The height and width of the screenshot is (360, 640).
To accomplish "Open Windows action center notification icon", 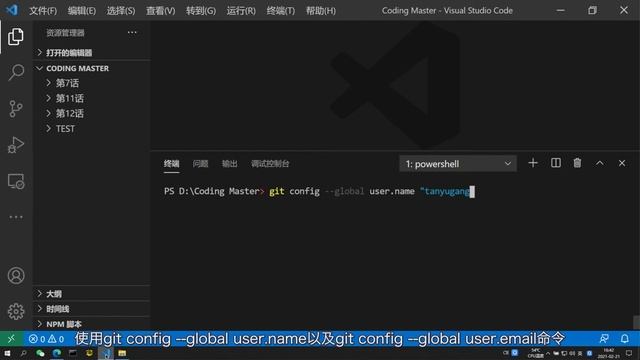I will point(629,353).
